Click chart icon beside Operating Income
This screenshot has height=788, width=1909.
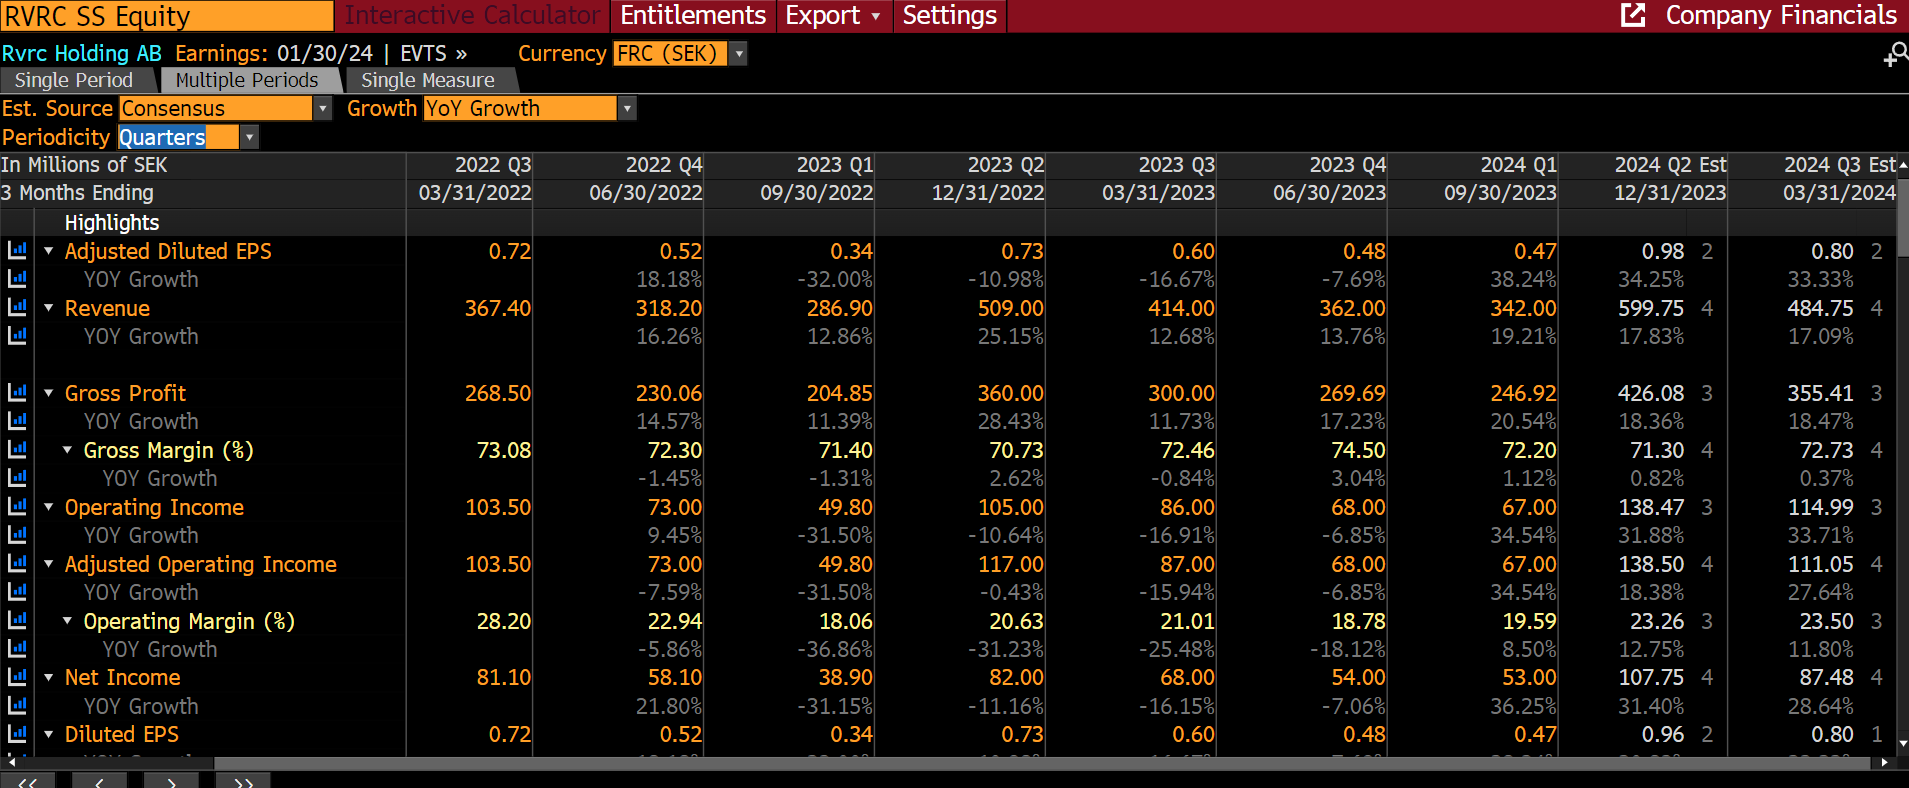click(17, 507)
